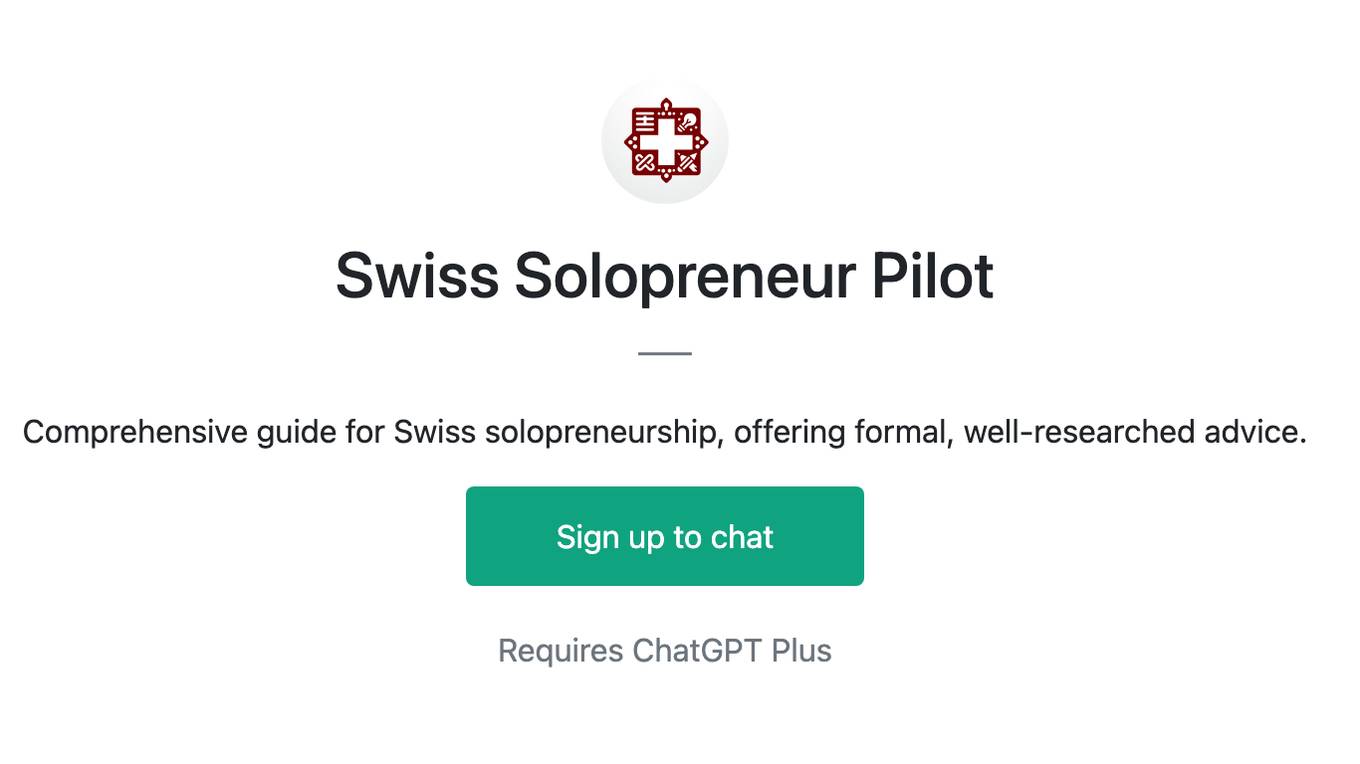This screenshot has width=1360, height=764.
Task: Click the short divider line under title
Action: pyautogui.click(x=665, y=353)
